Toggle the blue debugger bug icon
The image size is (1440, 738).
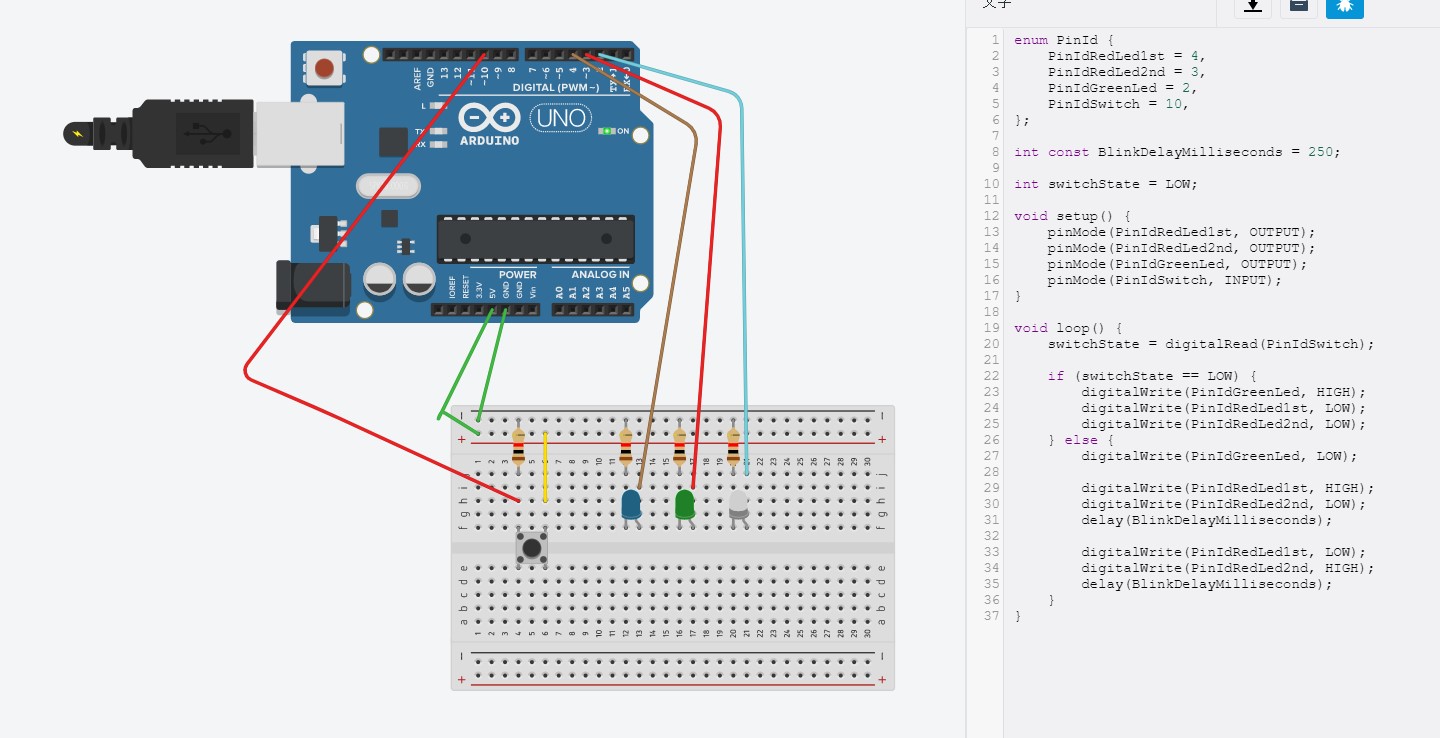pyautogui.click(x=1345, y=5)
